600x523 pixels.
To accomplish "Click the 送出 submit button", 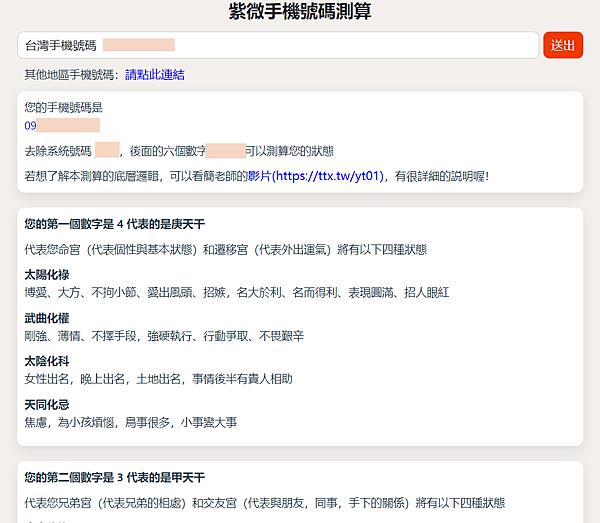I will pos(563,45).
